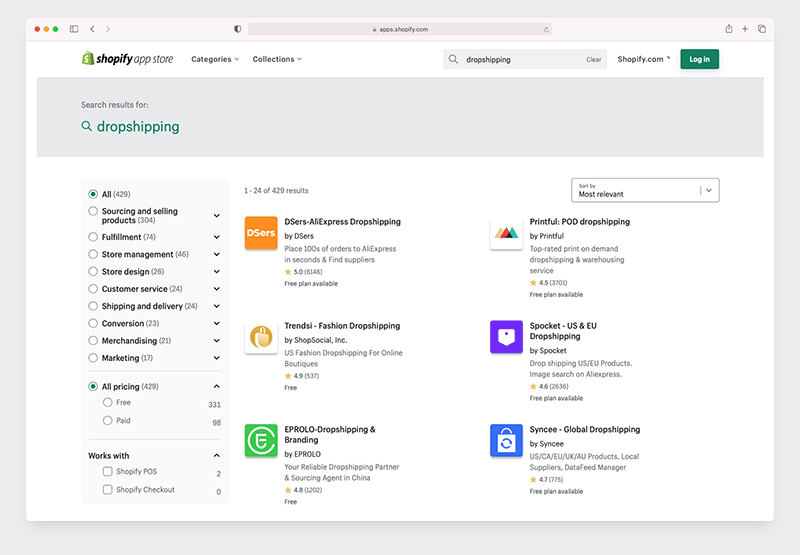Click the Syncee app icon
Viewport: 800px width, 555px height.
(x=506, y=440)
